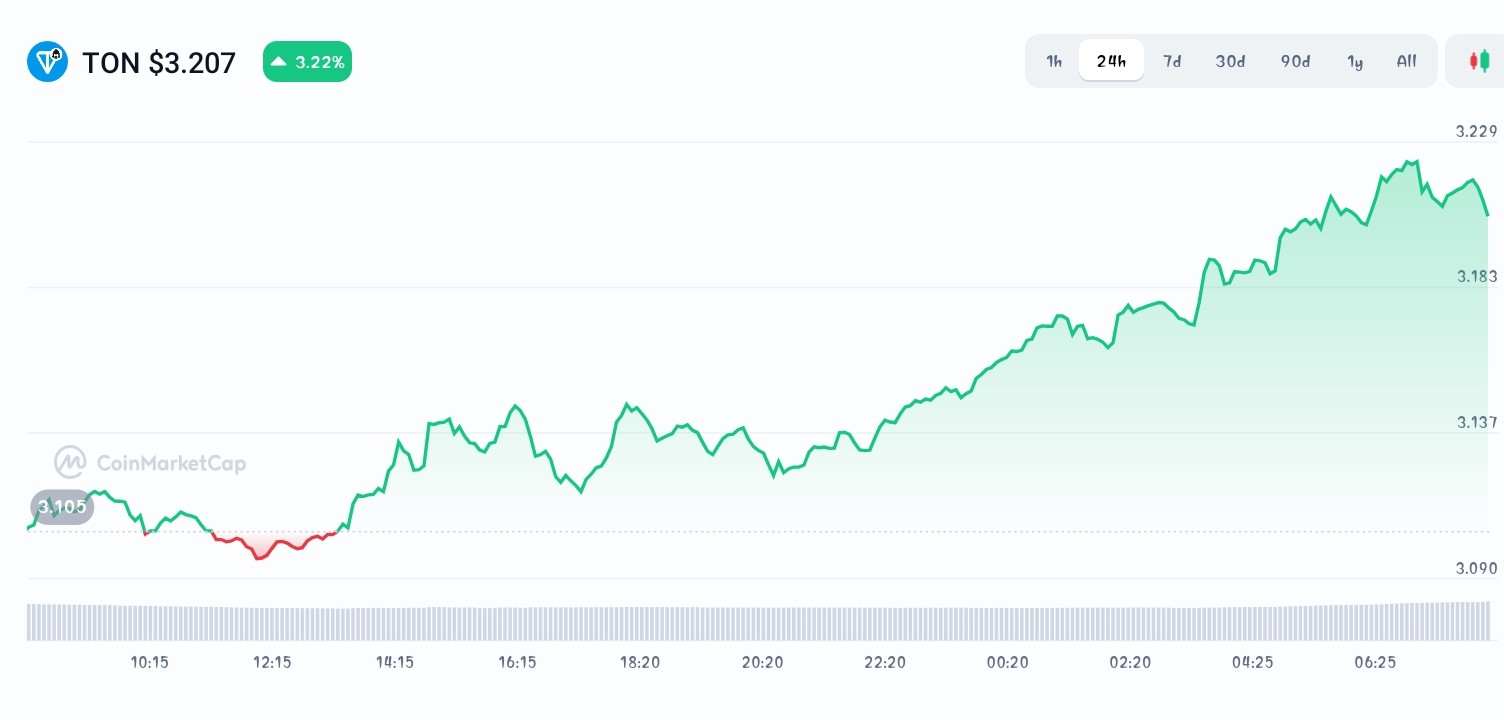The height and width of the screenshot is (720, 1504).
Task: Click the 3.090 y-axis label
Action: 1476,568
